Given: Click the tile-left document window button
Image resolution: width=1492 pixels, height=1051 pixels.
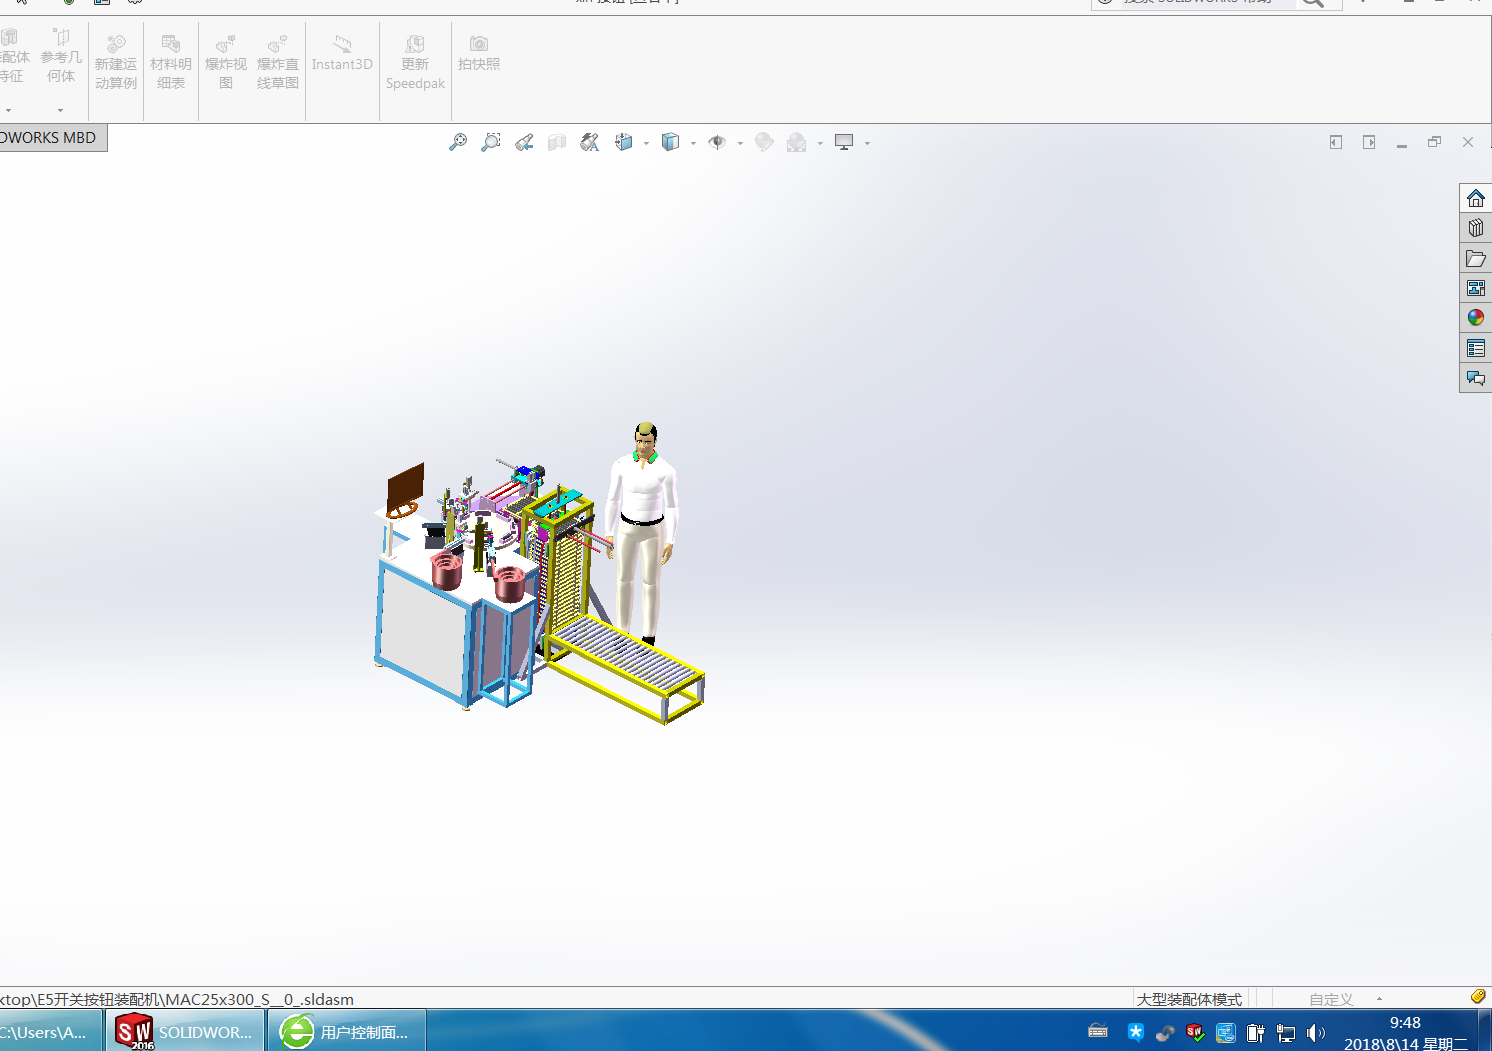Looking at the screenshot, I should 1336,143.
